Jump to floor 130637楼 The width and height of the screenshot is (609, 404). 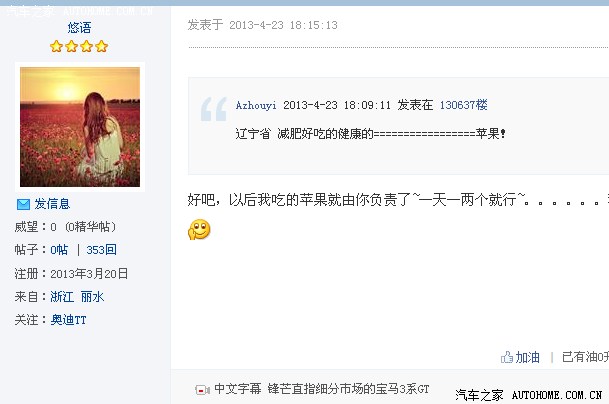(463, 105)
